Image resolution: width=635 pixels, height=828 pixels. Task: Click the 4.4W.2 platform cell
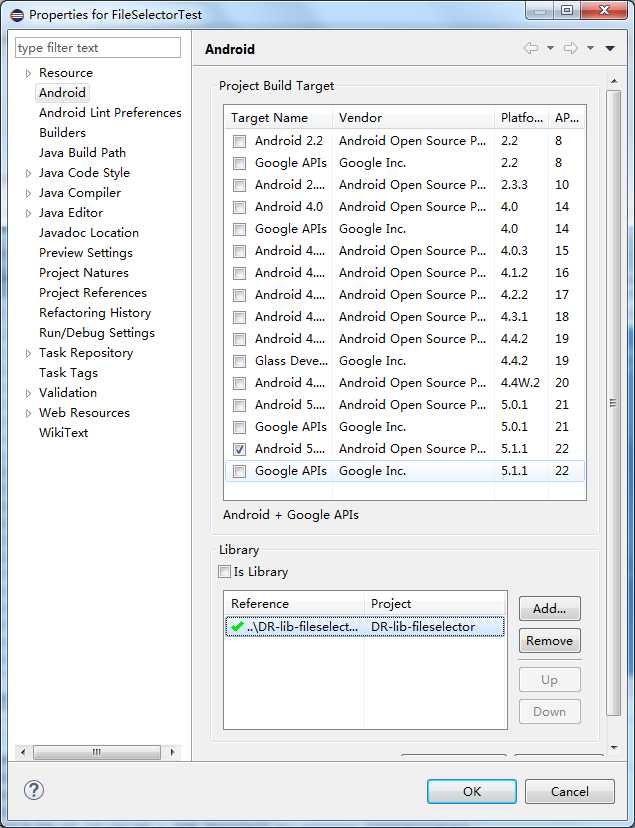click(520, 383)
